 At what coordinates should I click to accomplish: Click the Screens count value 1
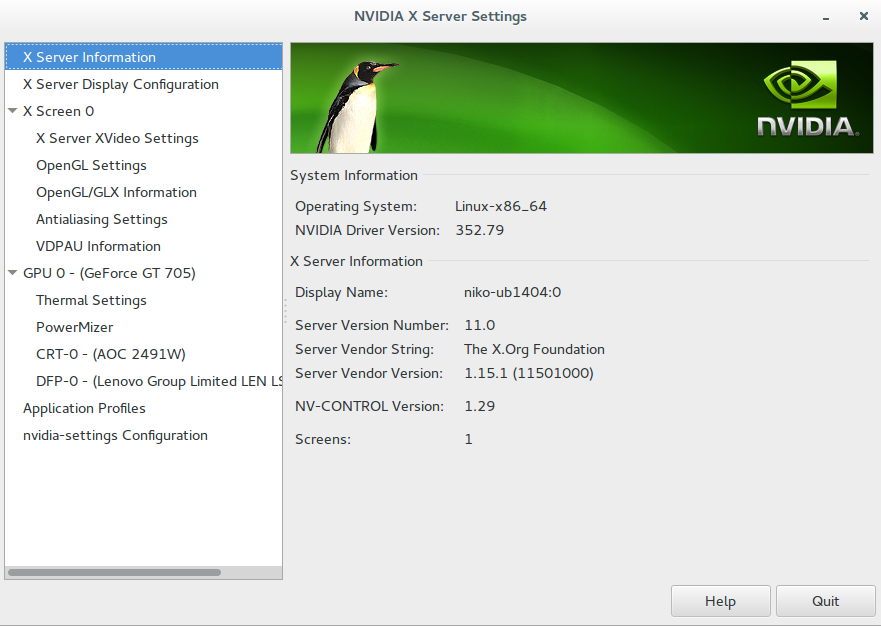[x=468, y=439]
